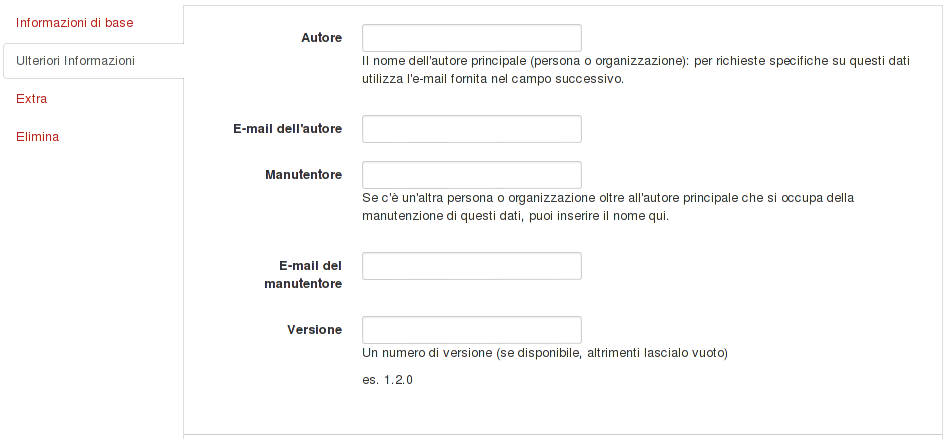
Task: Click the help line starting 'utilizza l'e-mail fornita'
Action: tap(492, 80)
